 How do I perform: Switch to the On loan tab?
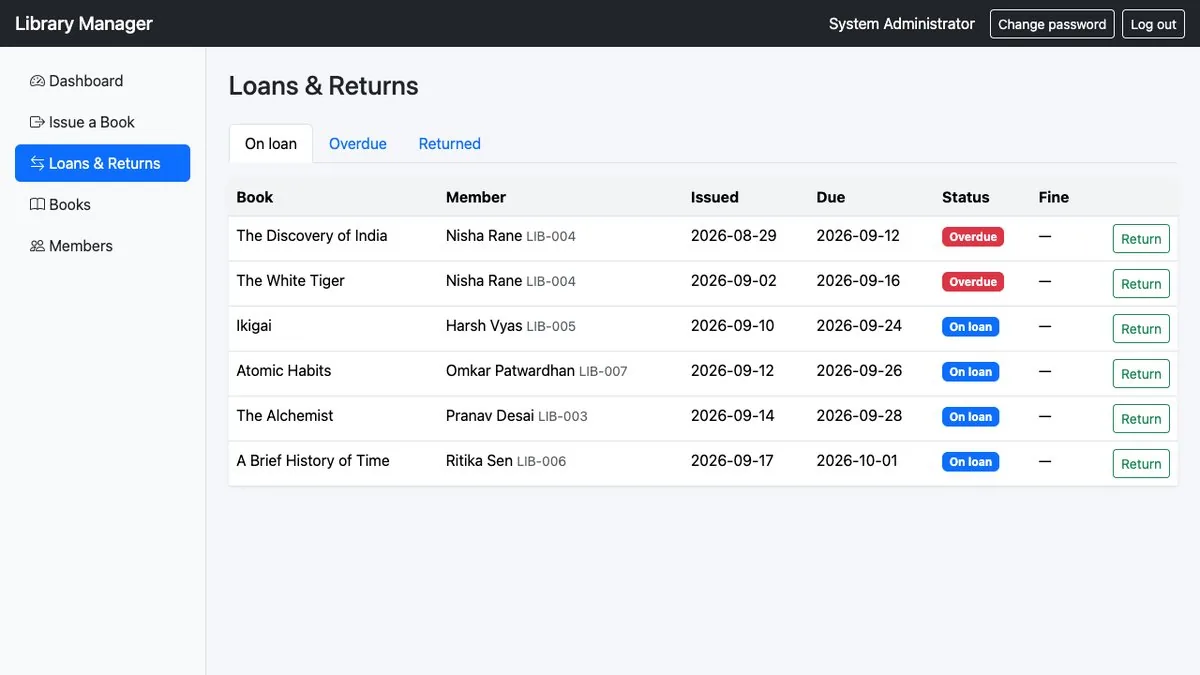point(271,143)
